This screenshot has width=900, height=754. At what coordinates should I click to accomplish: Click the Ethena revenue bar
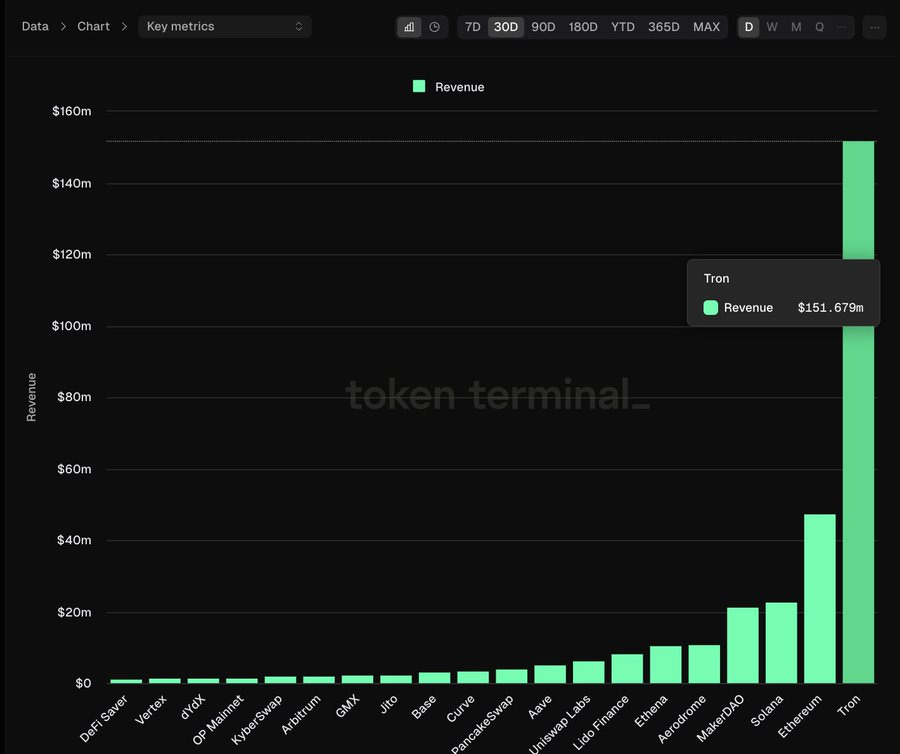(666, 664)
